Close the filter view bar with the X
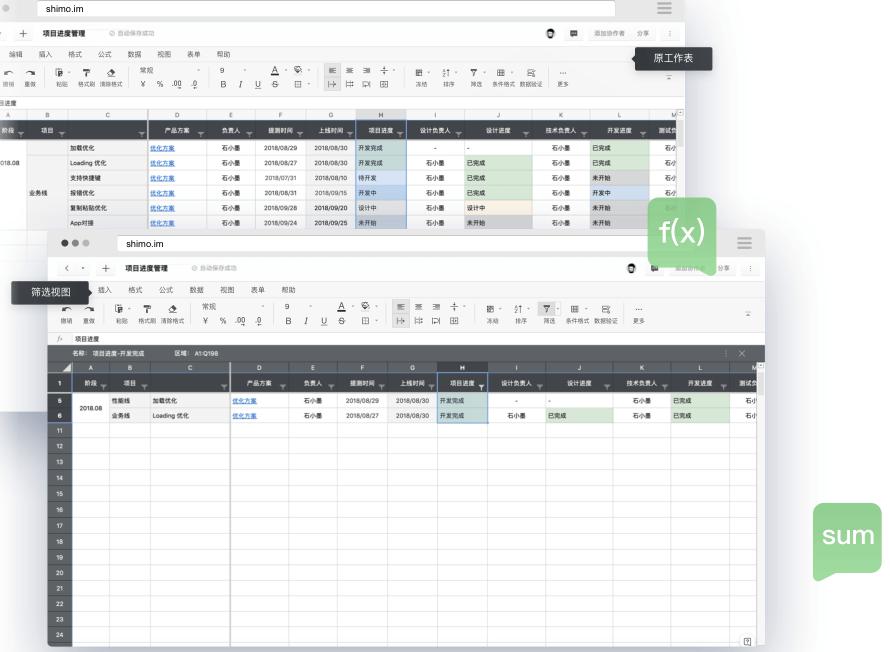The image size is (890, 652). [x=741, y=354]
